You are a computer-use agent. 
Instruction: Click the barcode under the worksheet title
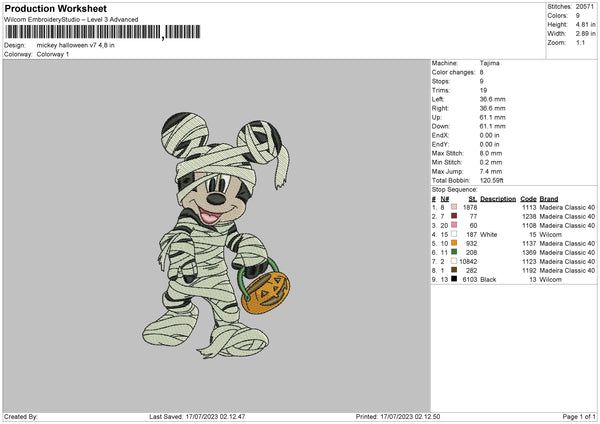pos(103,32)
